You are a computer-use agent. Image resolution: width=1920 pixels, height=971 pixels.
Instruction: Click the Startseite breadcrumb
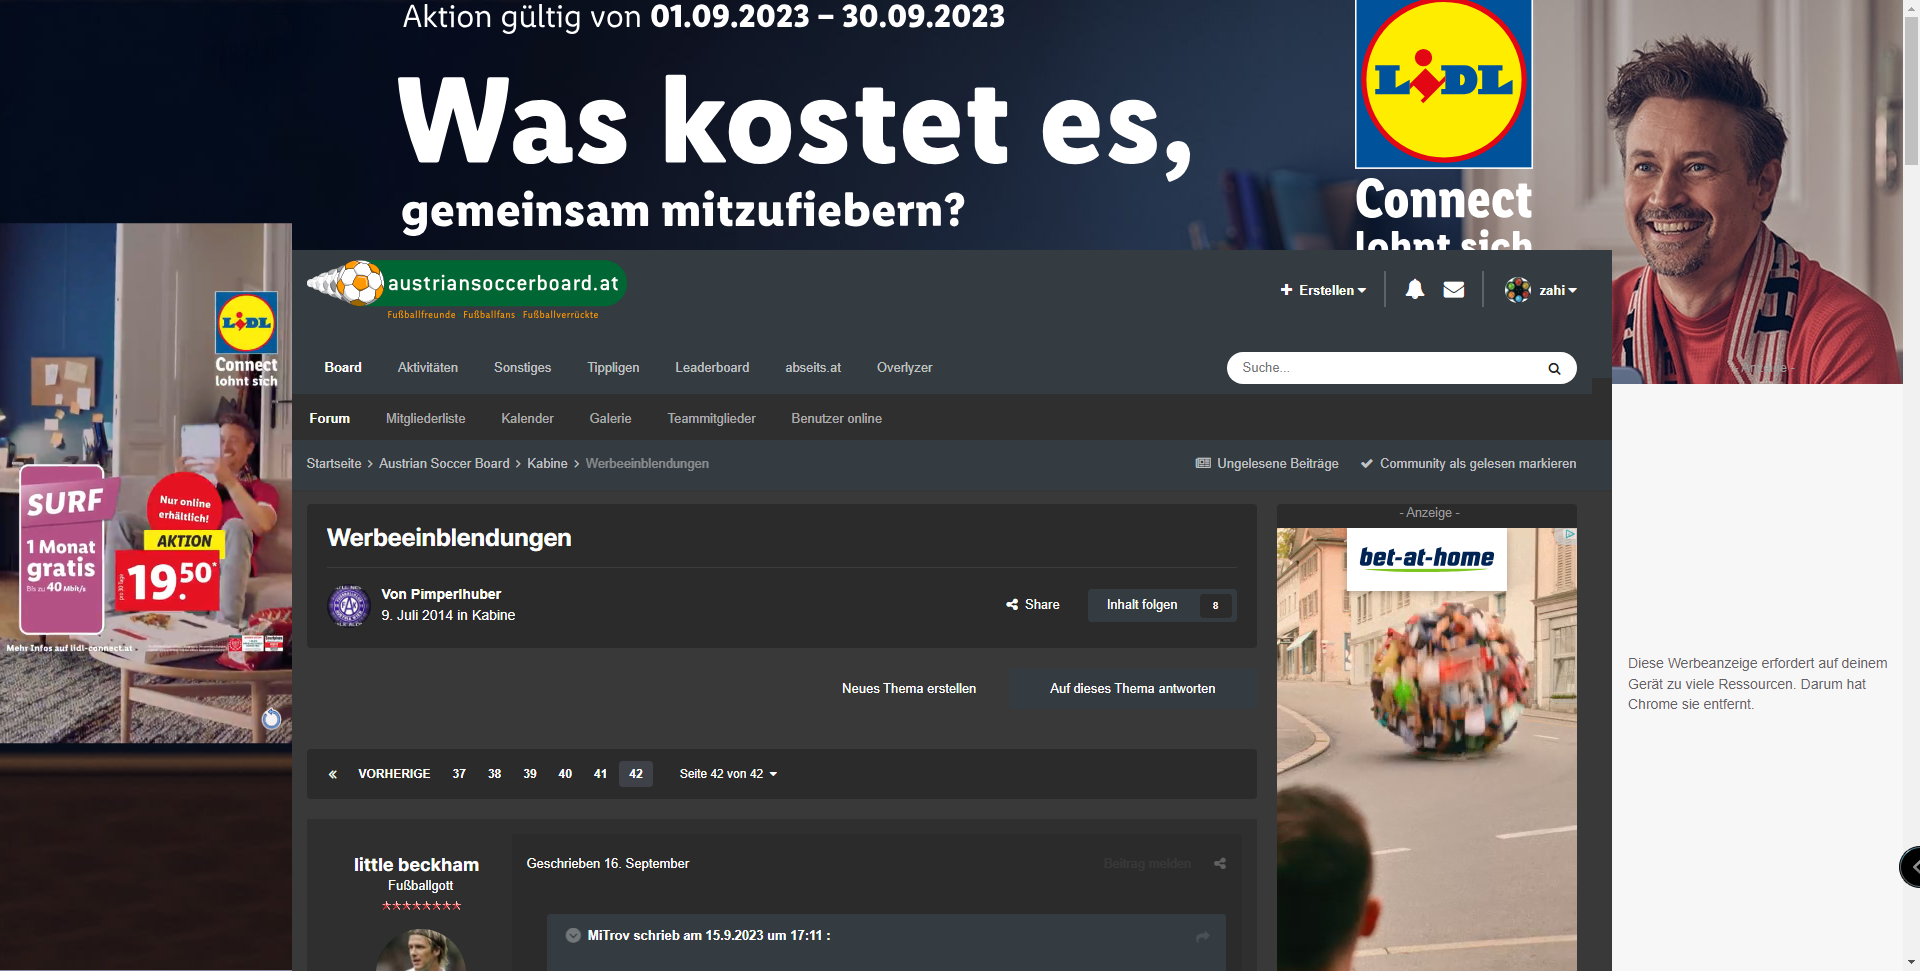click(x=334, y=464)
